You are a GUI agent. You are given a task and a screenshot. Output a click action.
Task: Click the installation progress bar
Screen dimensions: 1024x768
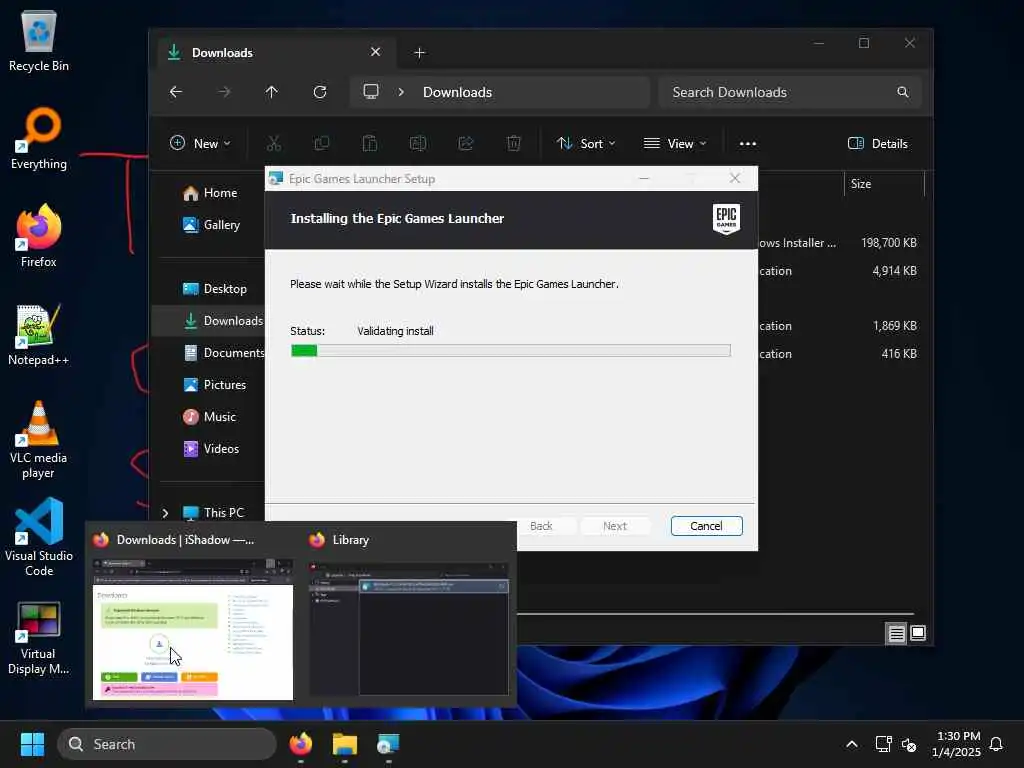[511, 351]
